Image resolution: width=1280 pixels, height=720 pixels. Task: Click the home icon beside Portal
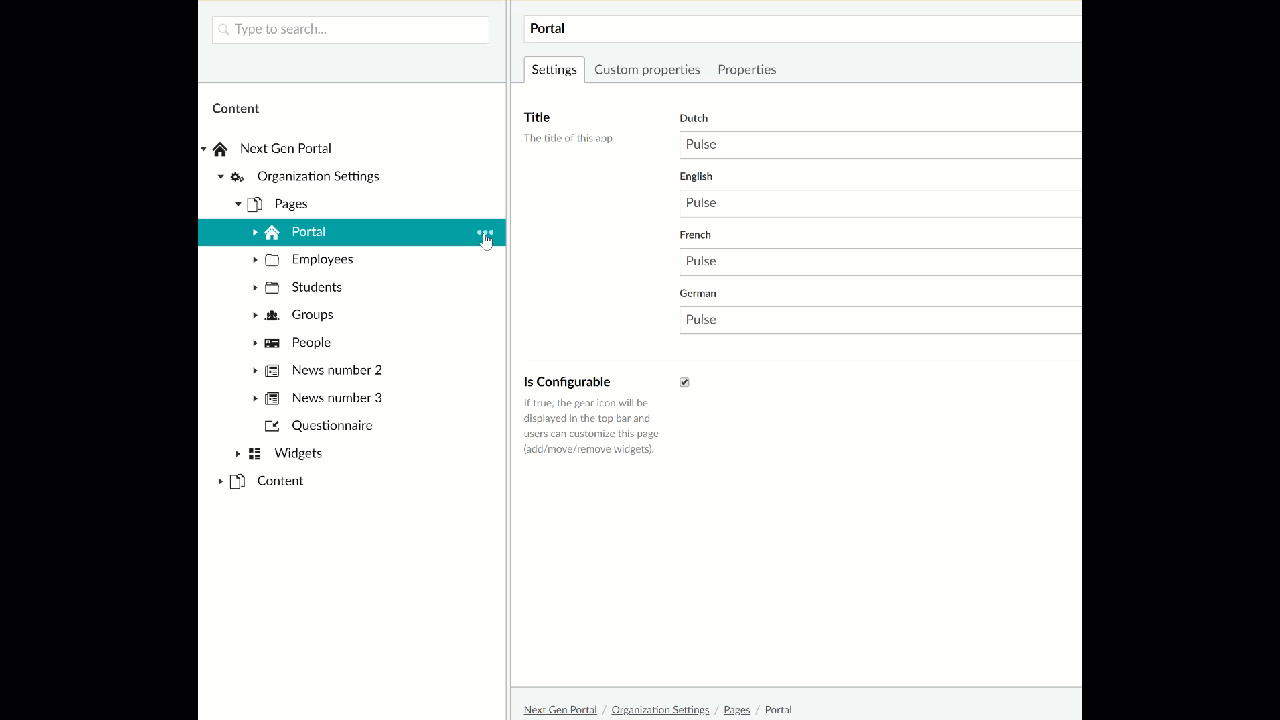coord(272,232)
